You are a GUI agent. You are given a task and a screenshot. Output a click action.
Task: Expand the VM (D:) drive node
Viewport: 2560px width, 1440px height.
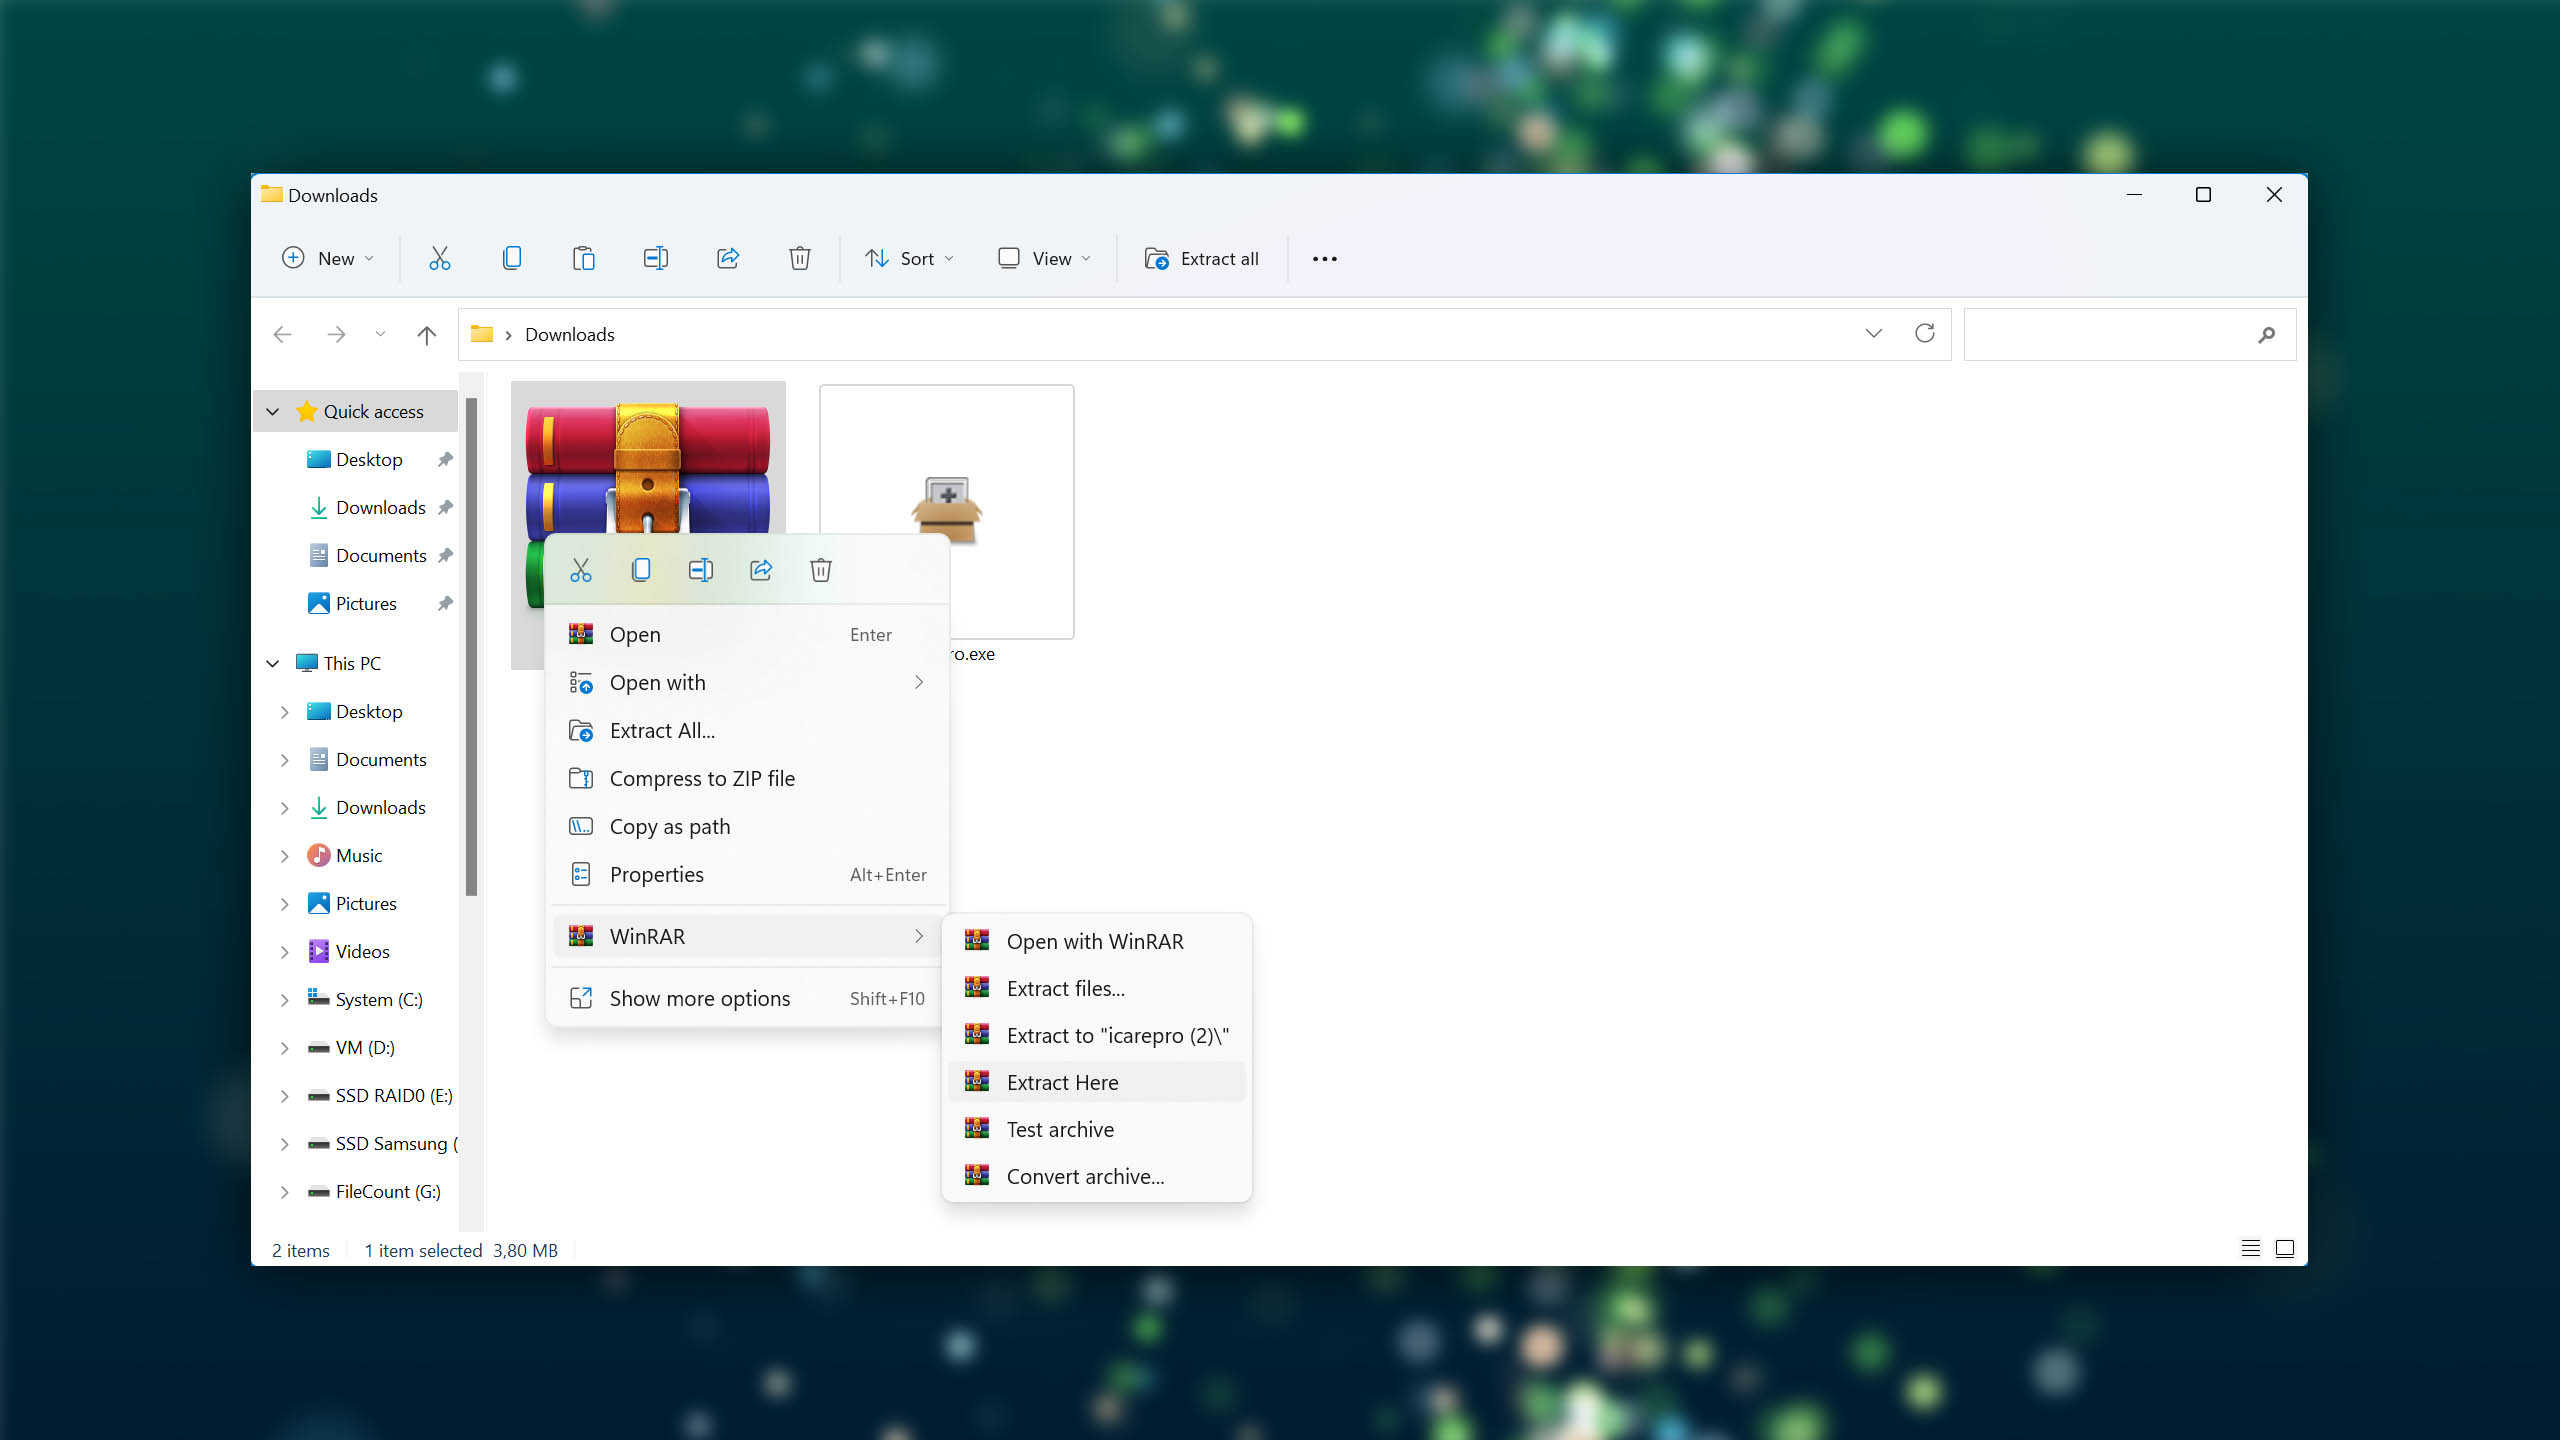coord(284,1048)
